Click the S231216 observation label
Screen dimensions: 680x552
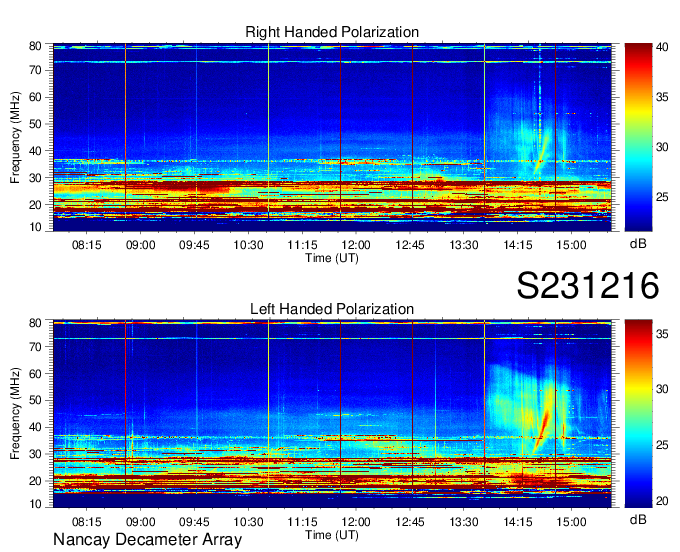point(588,286)
